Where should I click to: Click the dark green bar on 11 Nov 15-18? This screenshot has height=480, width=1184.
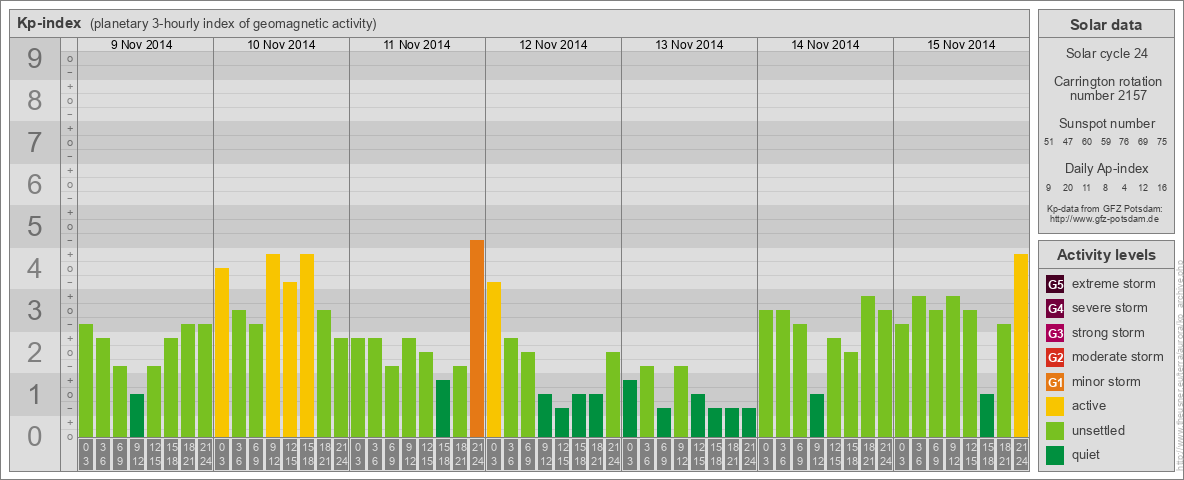[443, 409]
